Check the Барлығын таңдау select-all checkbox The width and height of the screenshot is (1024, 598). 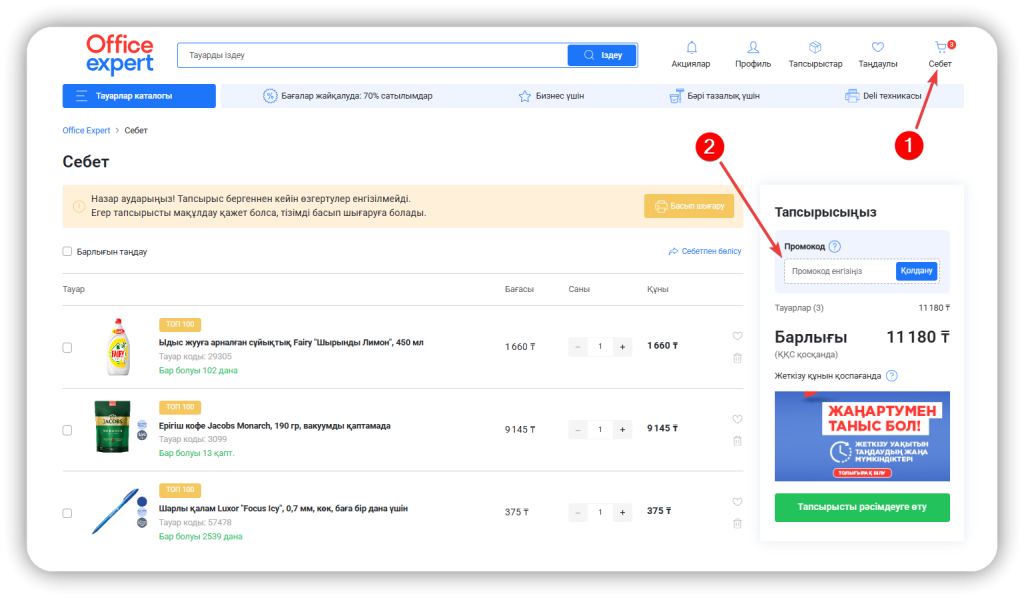(x=67, y=252)
